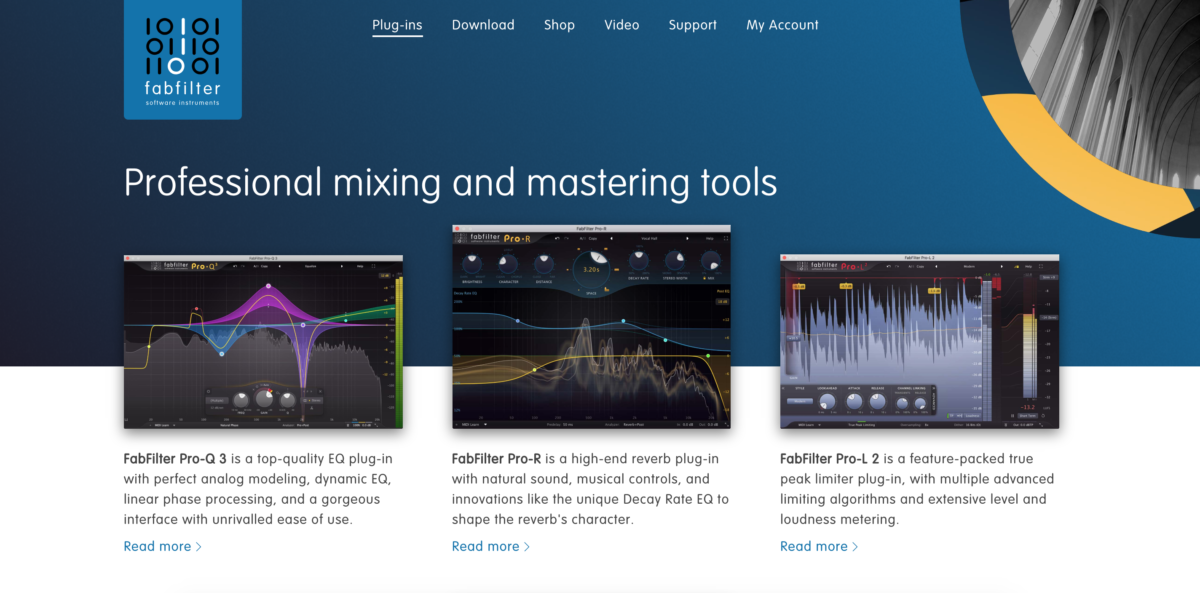Go to the Download page
Image resolution: width=1200 pixels, height=593 pixels.
tap(483, 25)
